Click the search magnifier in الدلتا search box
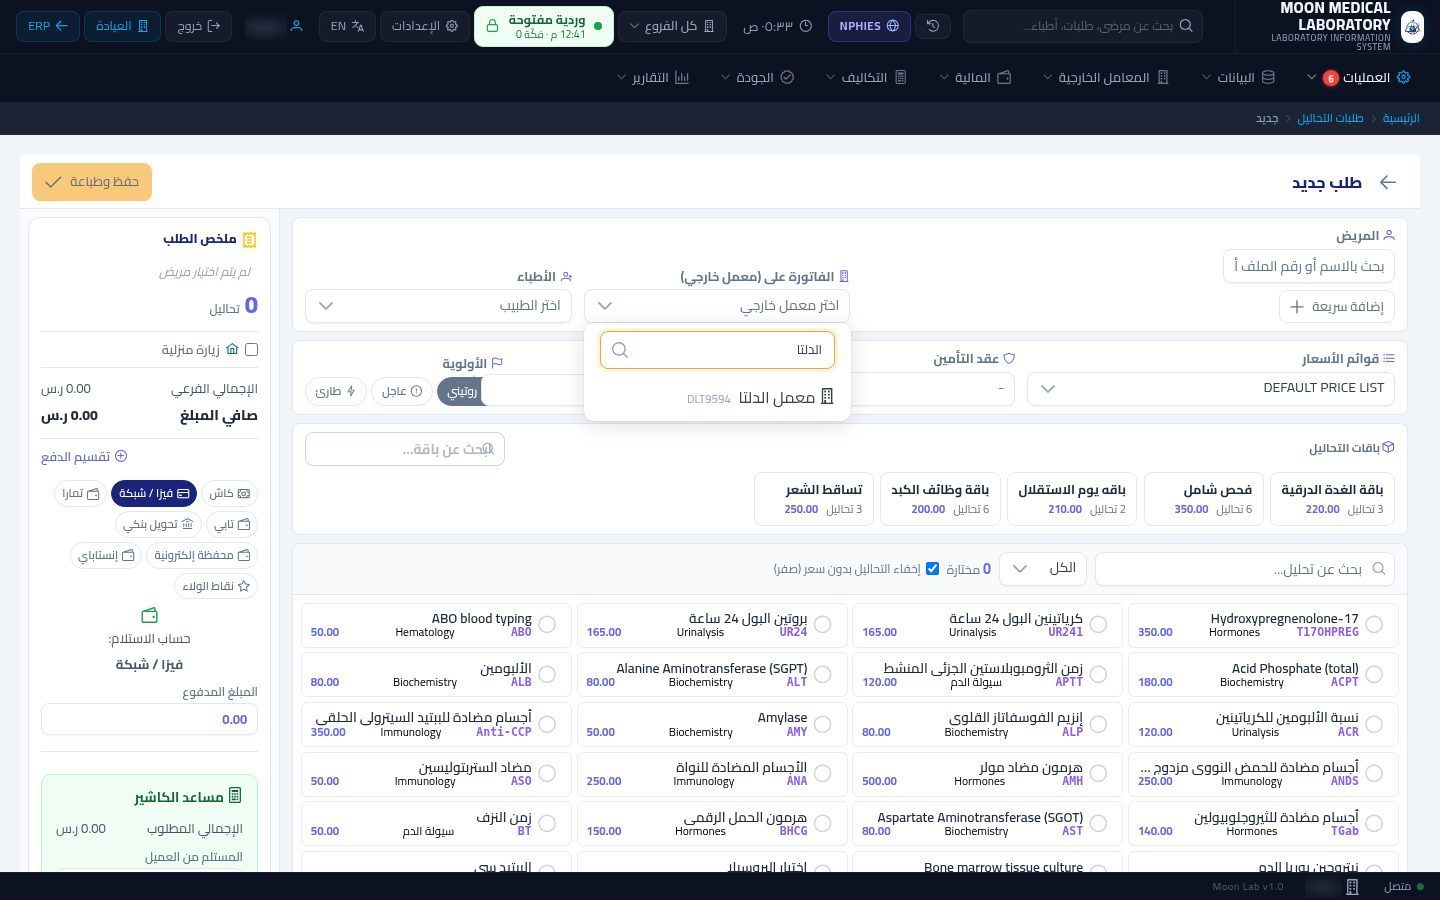Screen dimensions: 1440x900 pos(620,350)
